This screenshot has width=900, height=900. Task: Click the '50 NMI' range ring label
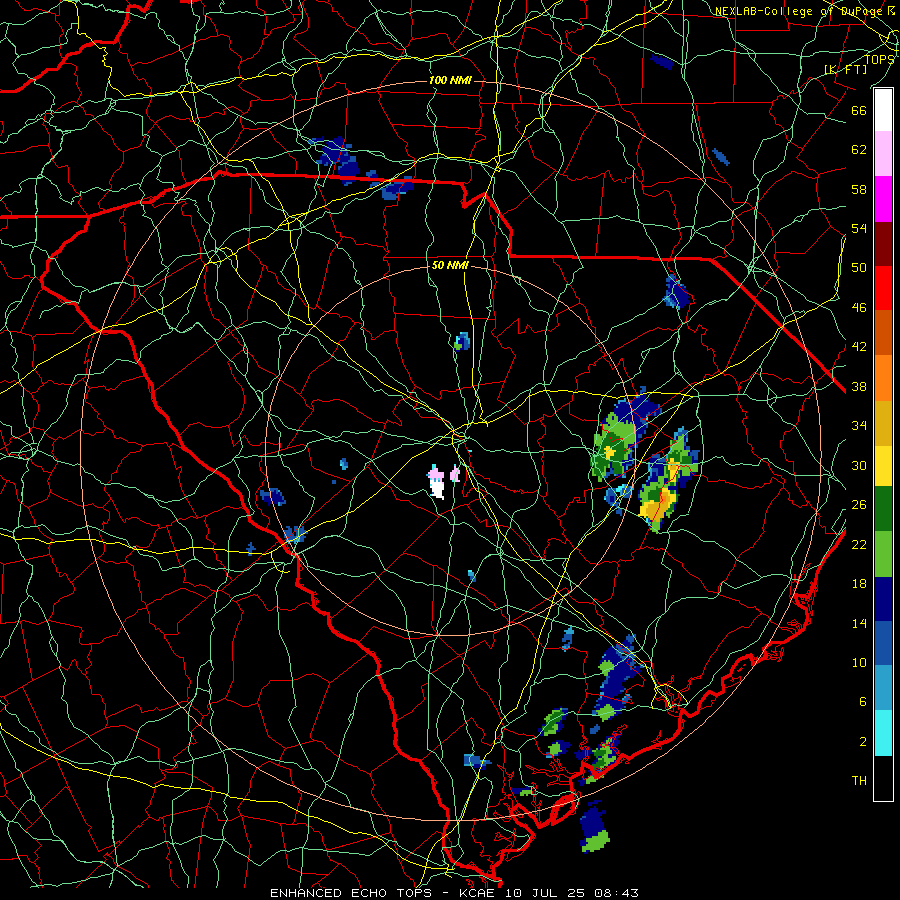click(x=450, y=265)
